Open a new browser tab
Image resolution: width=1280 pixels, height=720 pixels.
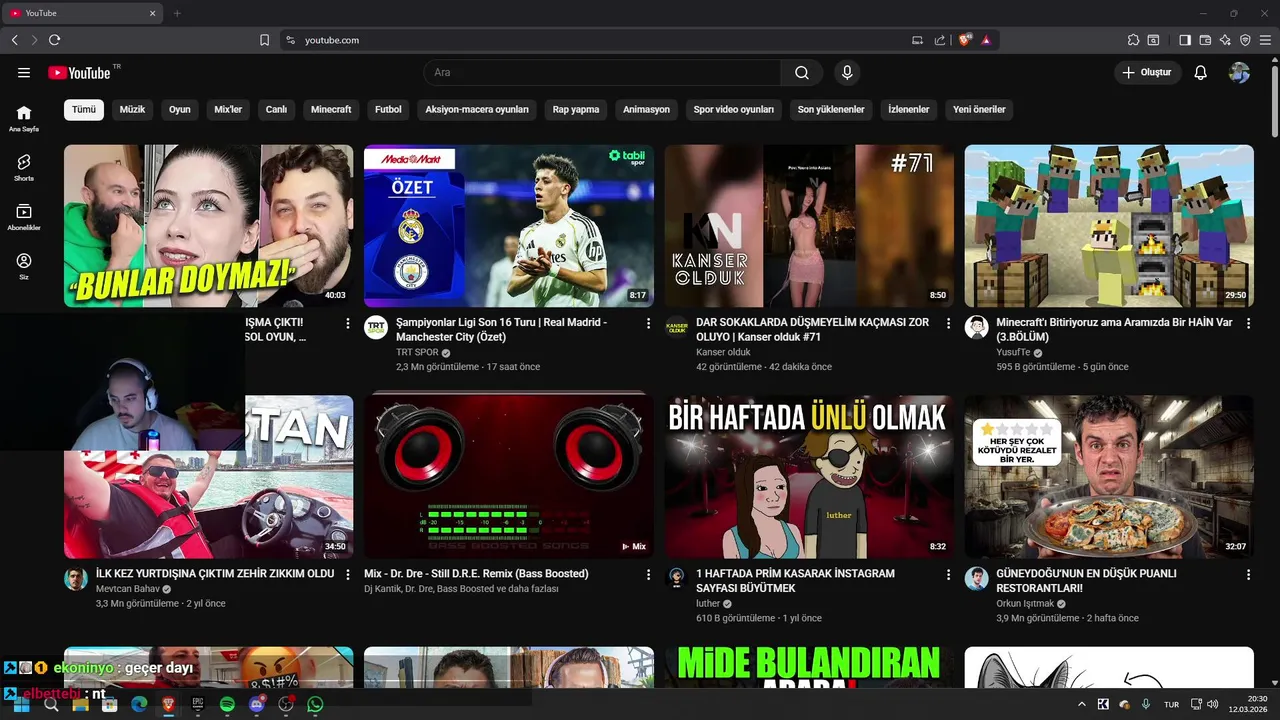point(177,13)
